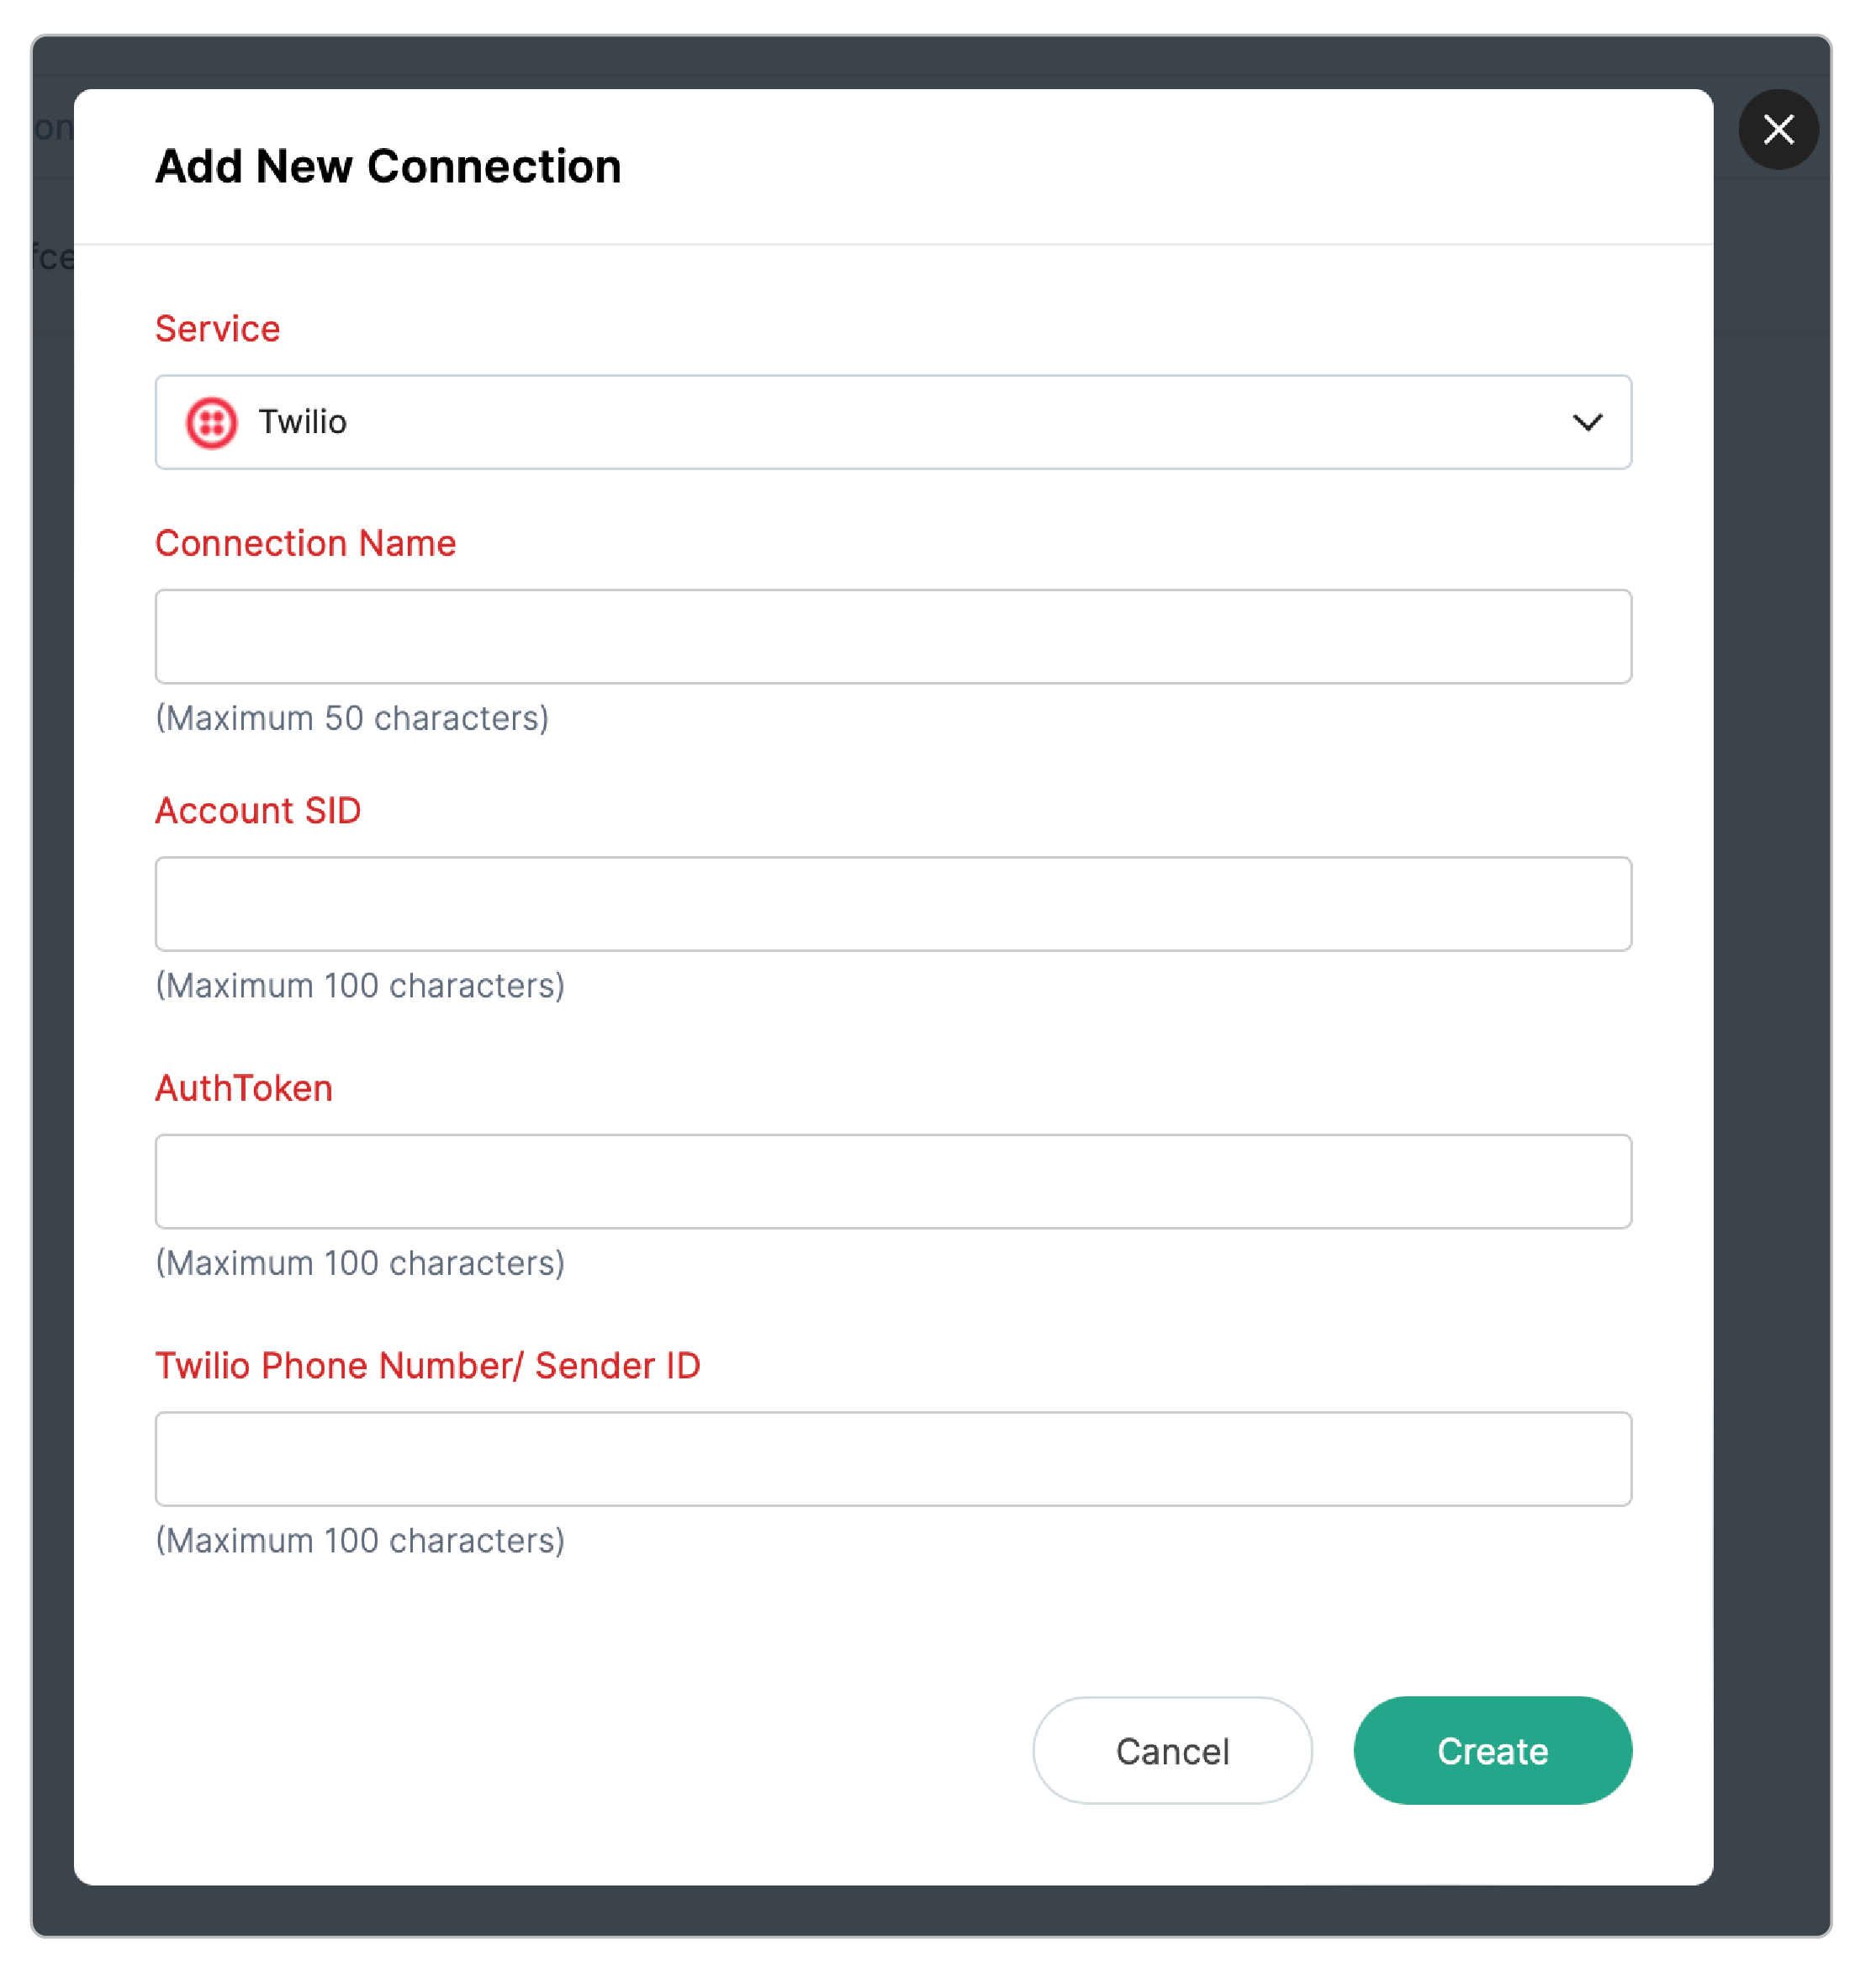Click the Twilio Phone Number/ Sender ID label
This screenshot has width=1876, height=1978.
click(x=427, y=1365)
